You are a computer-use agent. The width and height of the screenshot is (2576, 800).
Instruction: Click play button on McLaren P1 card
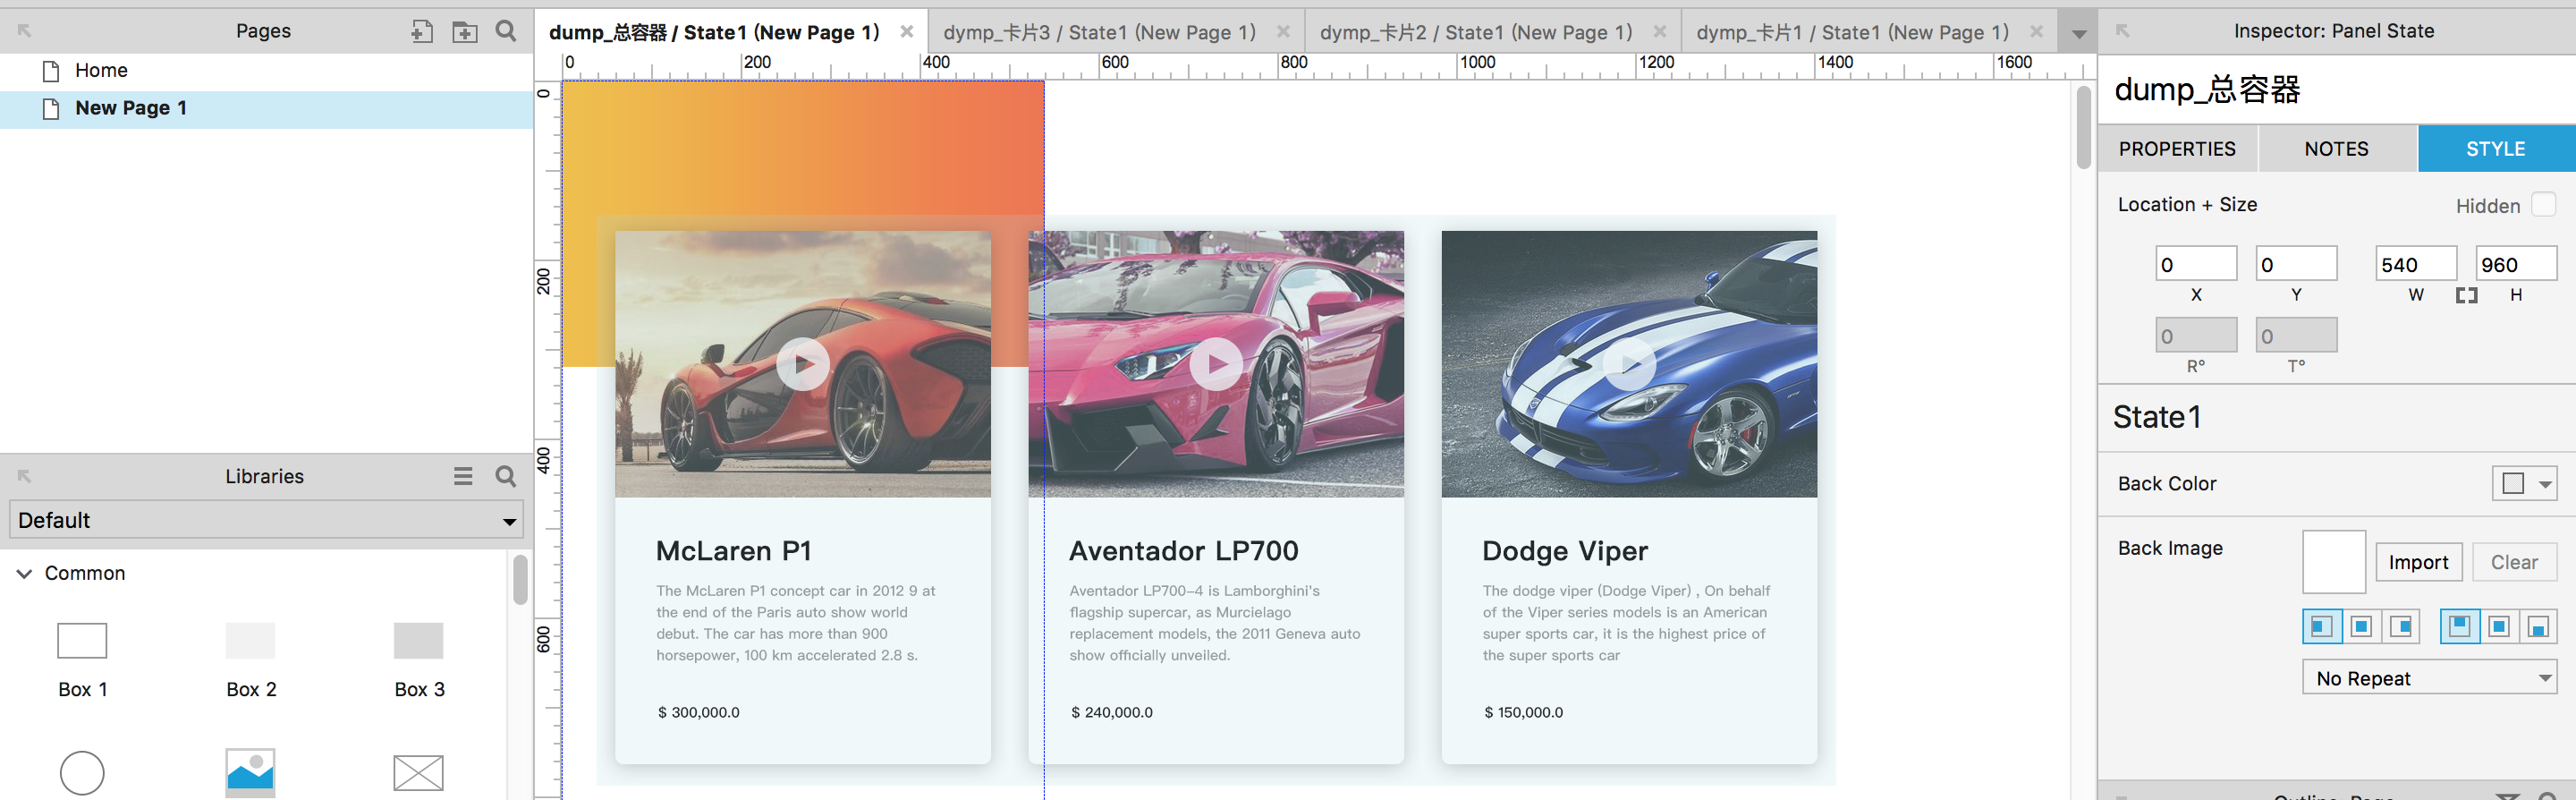pyautogui.click(x=803, y=365)
